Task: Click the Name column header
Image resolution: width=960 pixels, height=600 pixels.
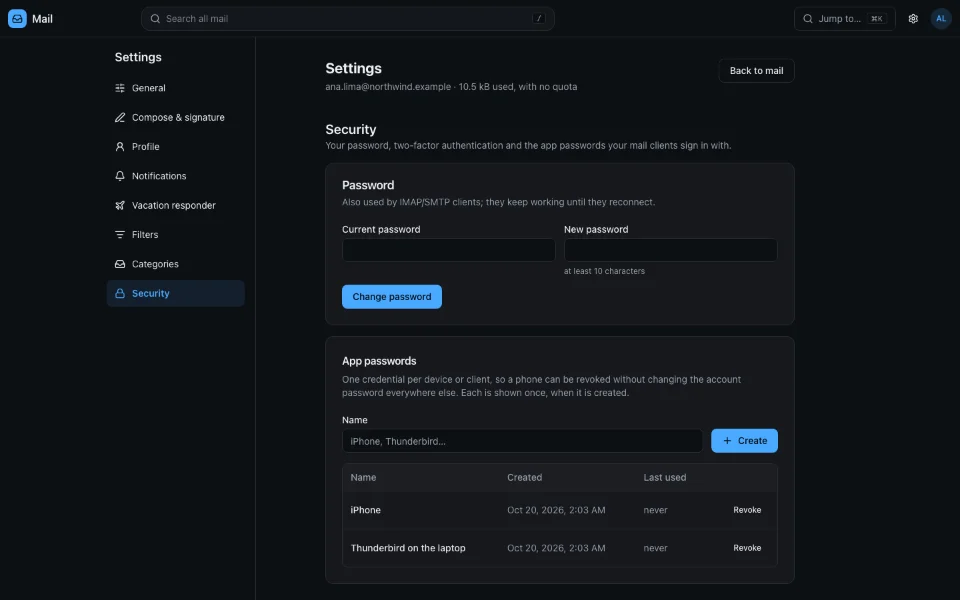Action: [363, 478]
